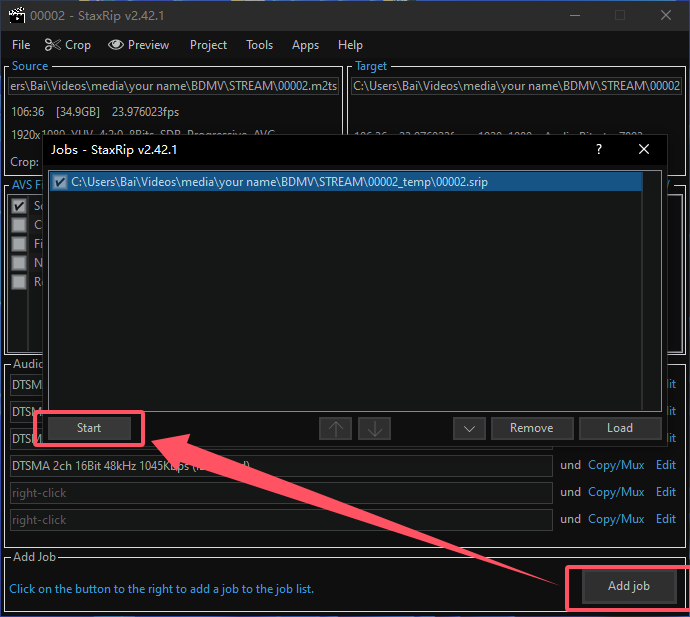Move the selected job down with the arrow
This screenshot has height=617, width=690.
[374, 428]
